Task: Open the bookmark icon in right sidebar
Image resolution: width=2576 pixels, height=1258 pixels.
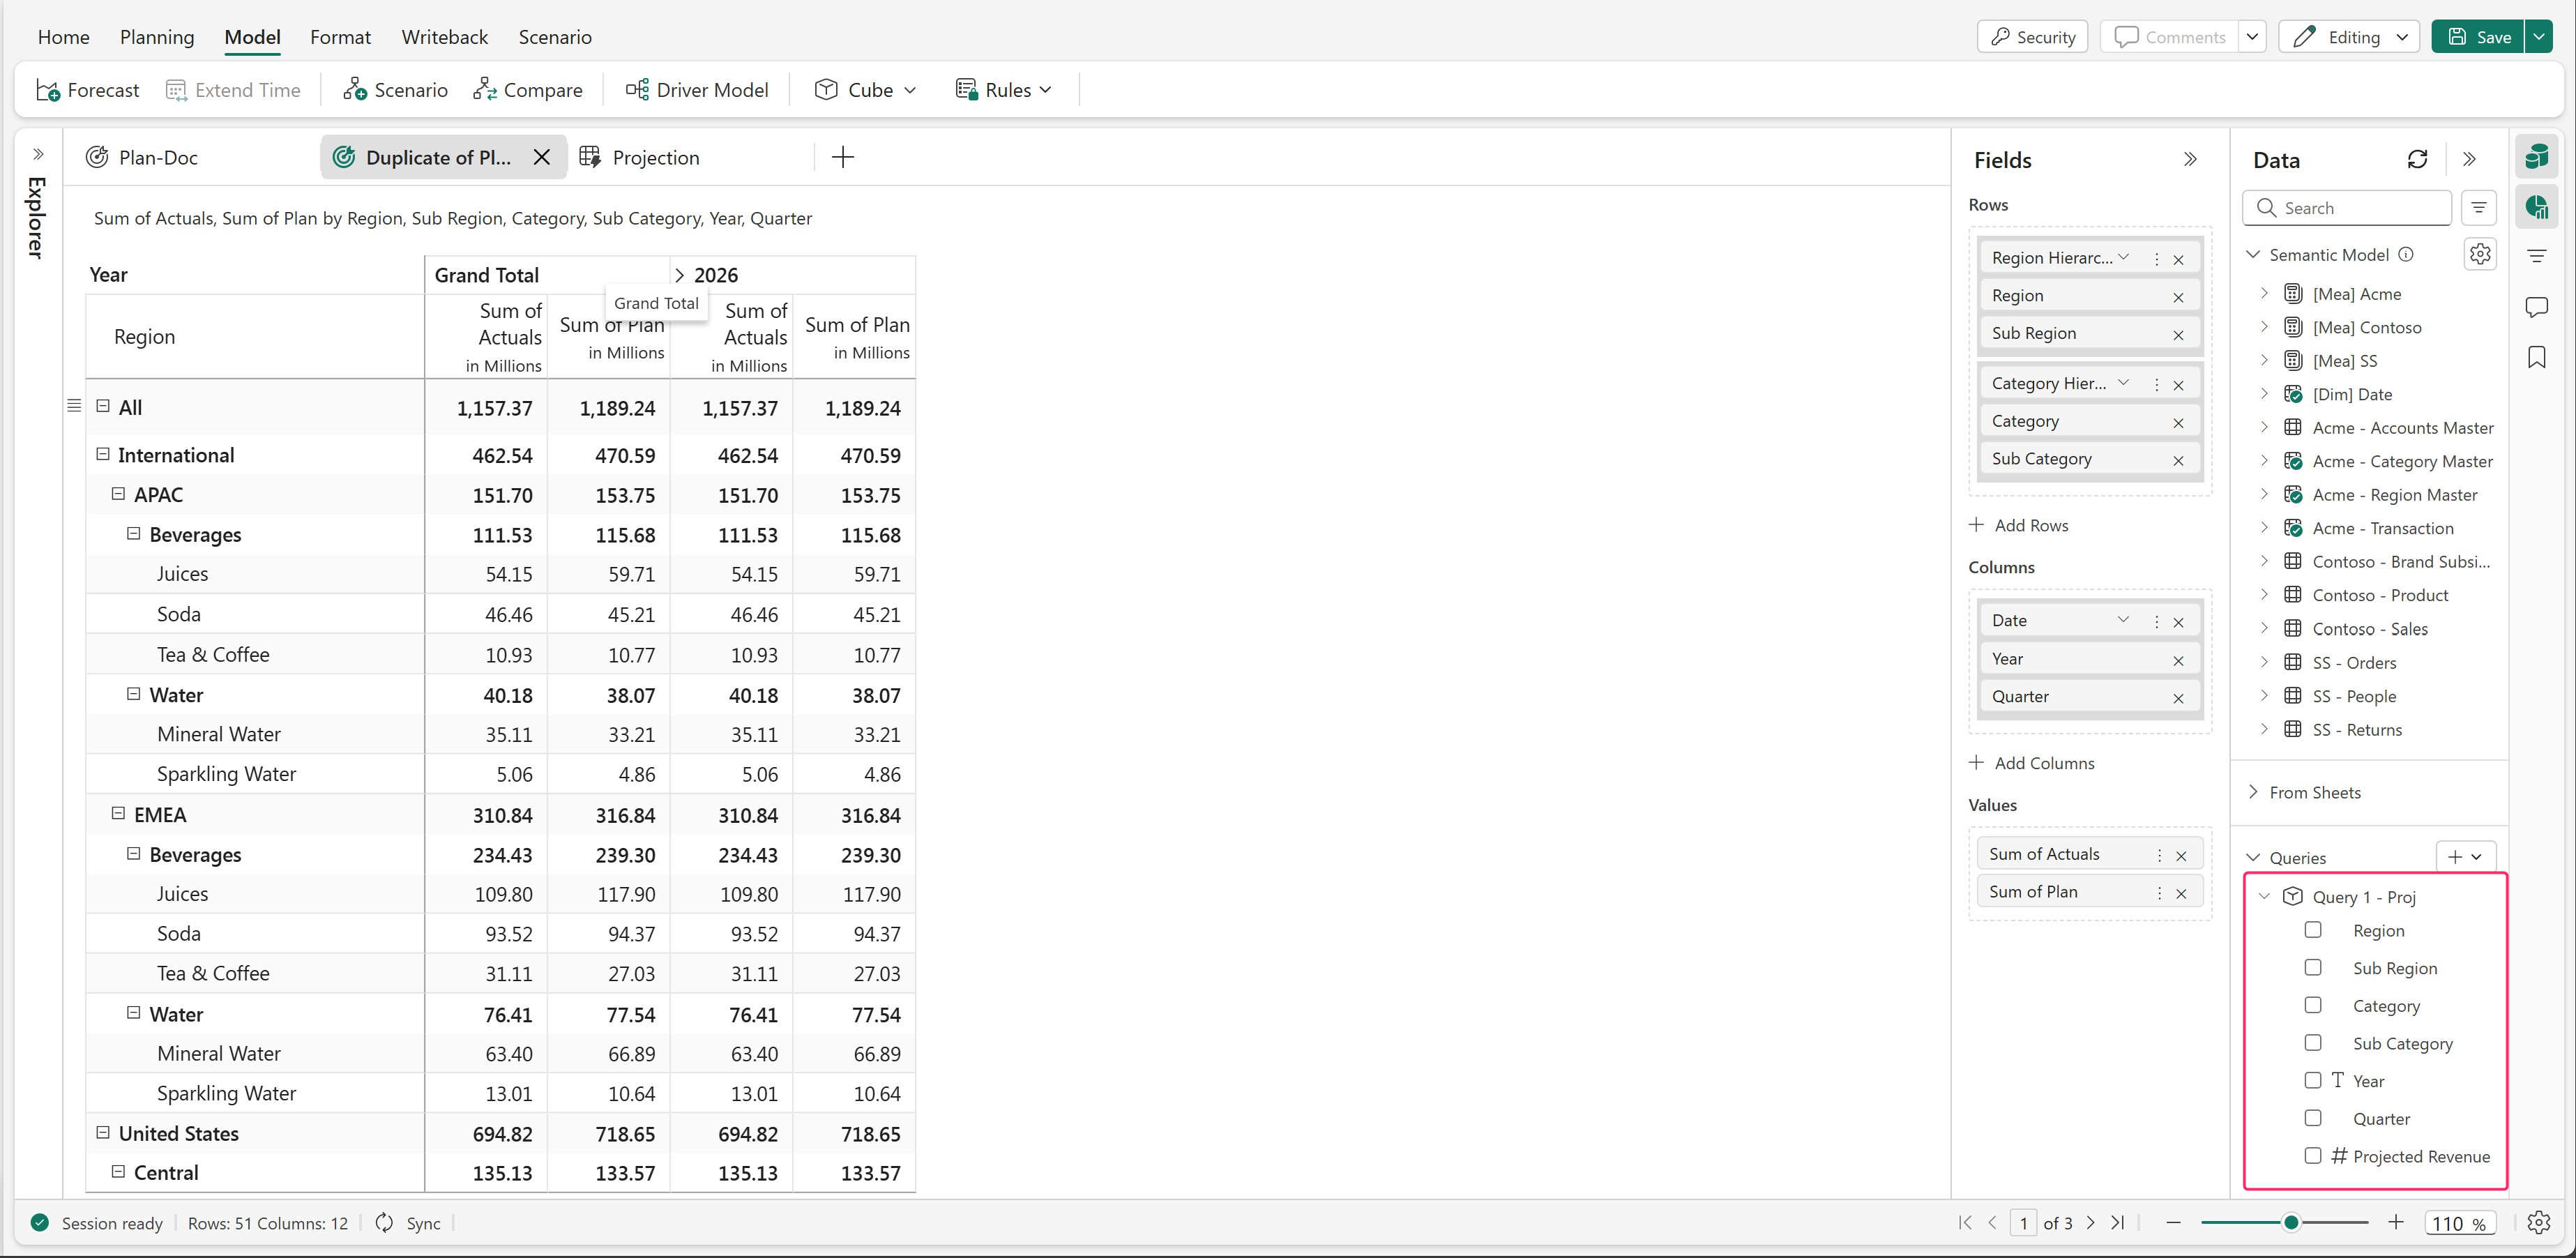Action: (2536, 358)
